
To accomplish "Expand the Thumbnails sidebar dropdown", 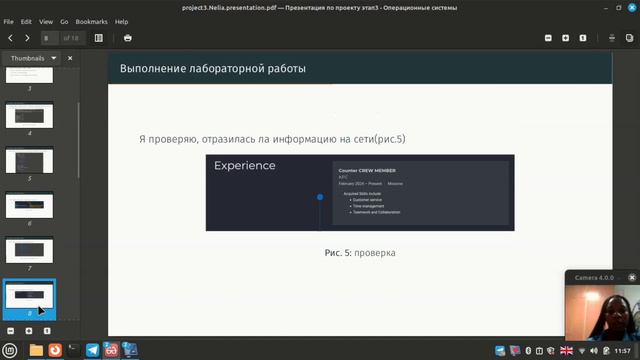I will (32, 58).
